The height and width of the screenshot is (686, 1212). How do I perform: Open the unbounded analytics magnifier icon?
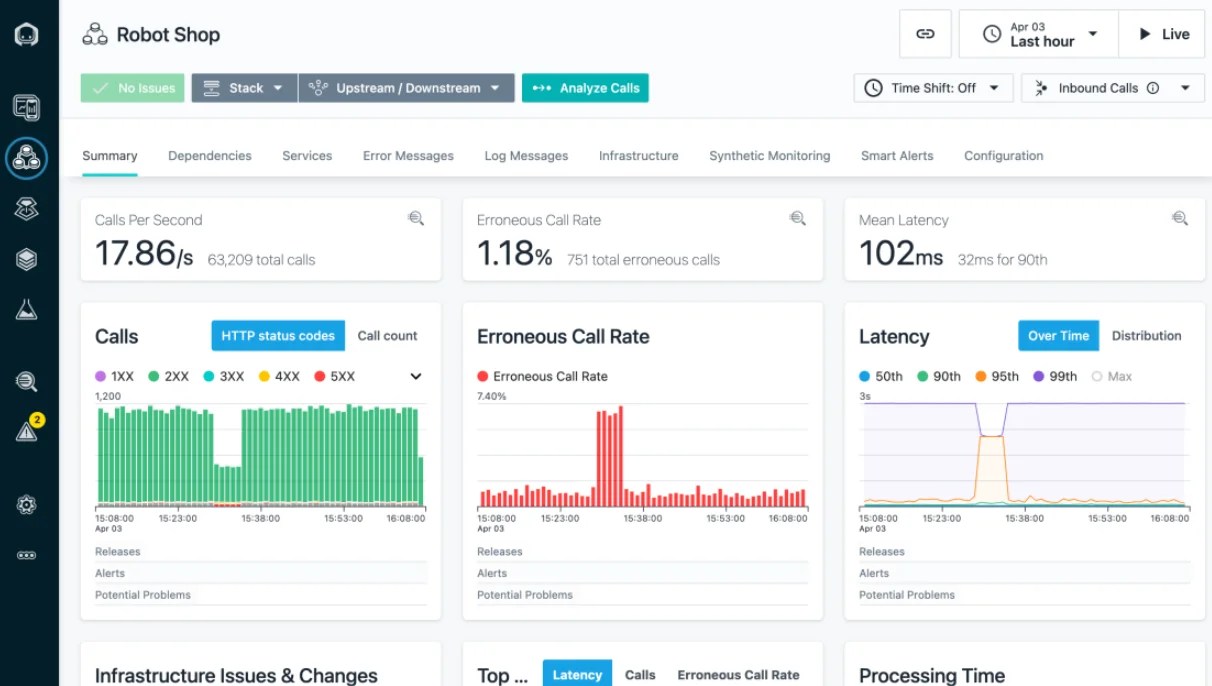pos(27,381)
